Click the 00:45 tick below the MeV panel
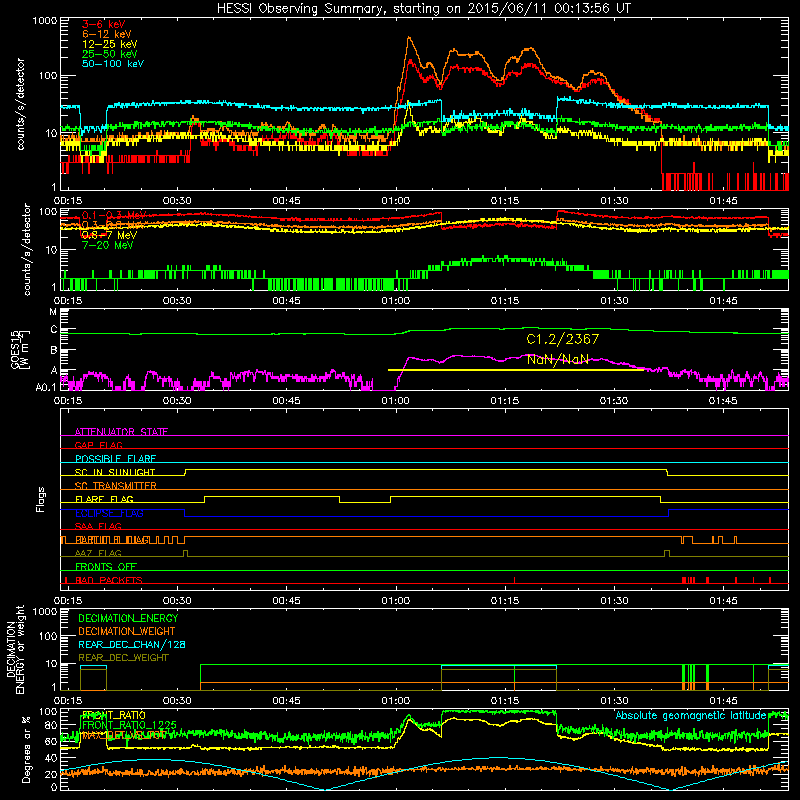The image size is (800, 800). coord(286,301)
